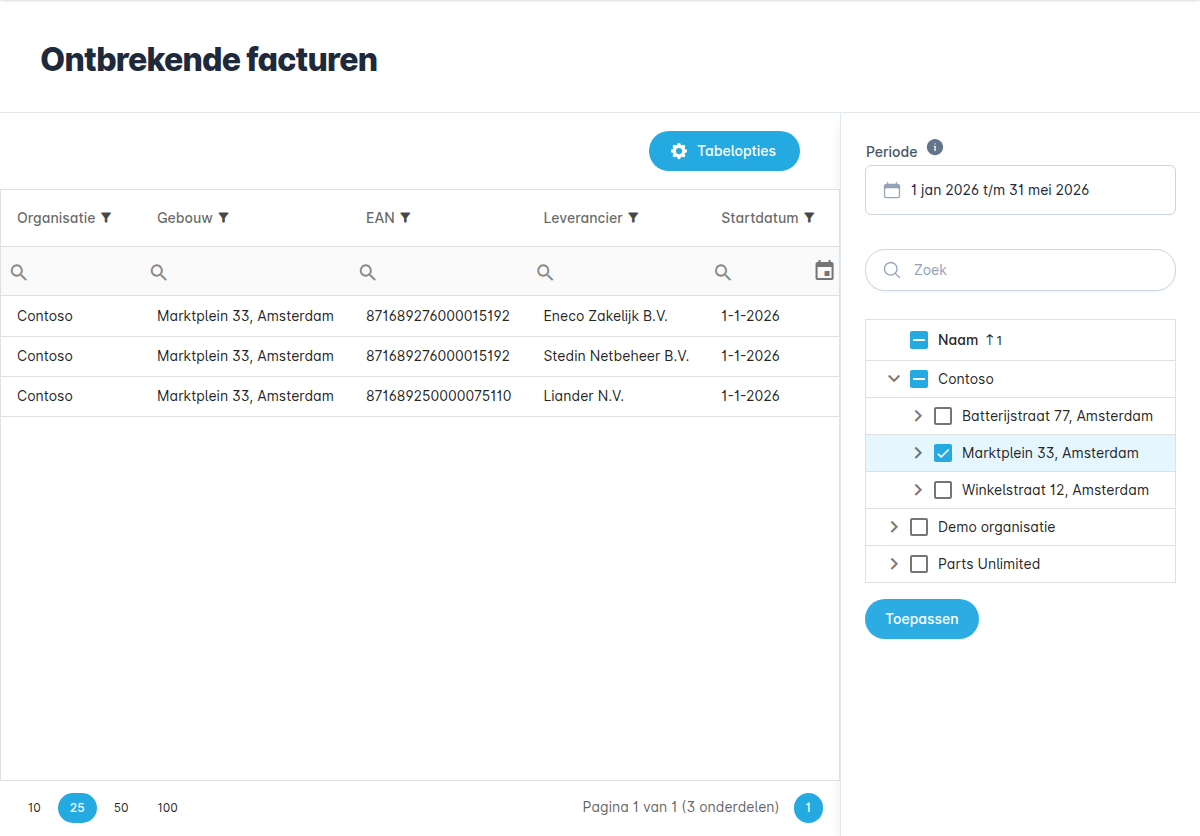Click the Toepassen button
This screenshot has height=836, width=1200.
[x=922, y=619]
